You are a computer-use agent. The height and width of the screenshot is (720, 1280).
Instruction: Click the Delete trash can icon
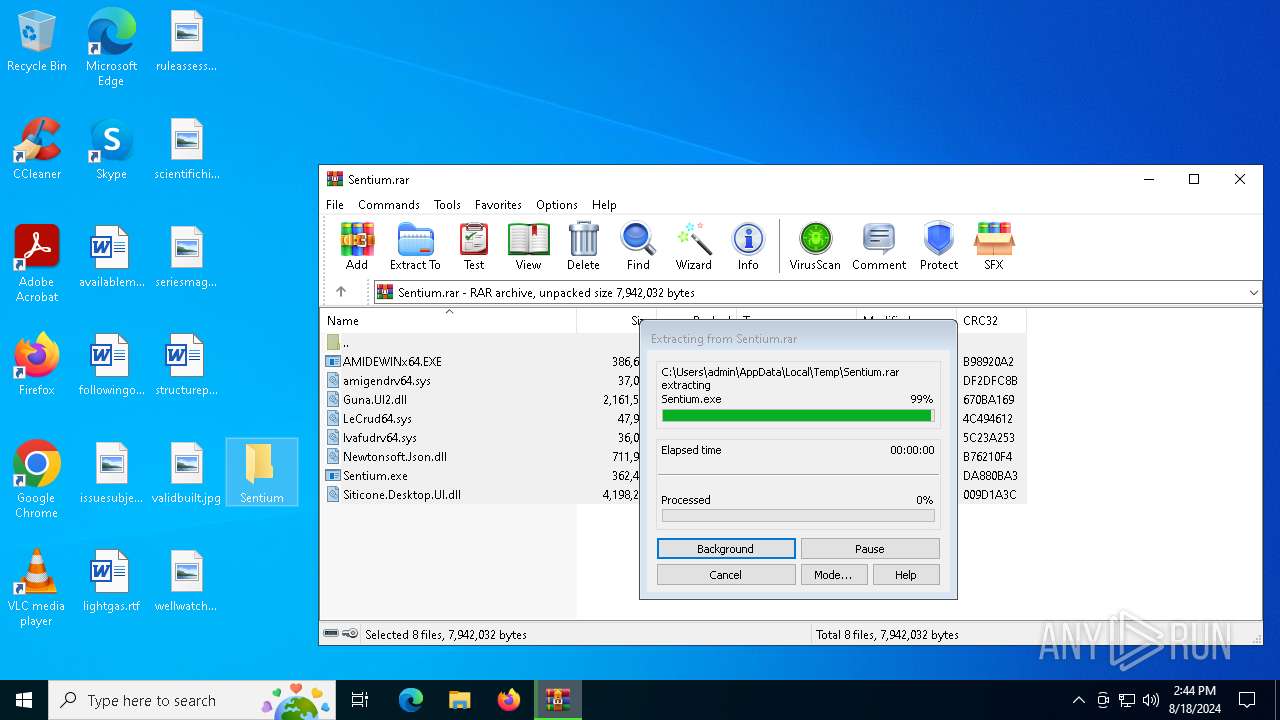pyautogui.click(x=583, y=246)
